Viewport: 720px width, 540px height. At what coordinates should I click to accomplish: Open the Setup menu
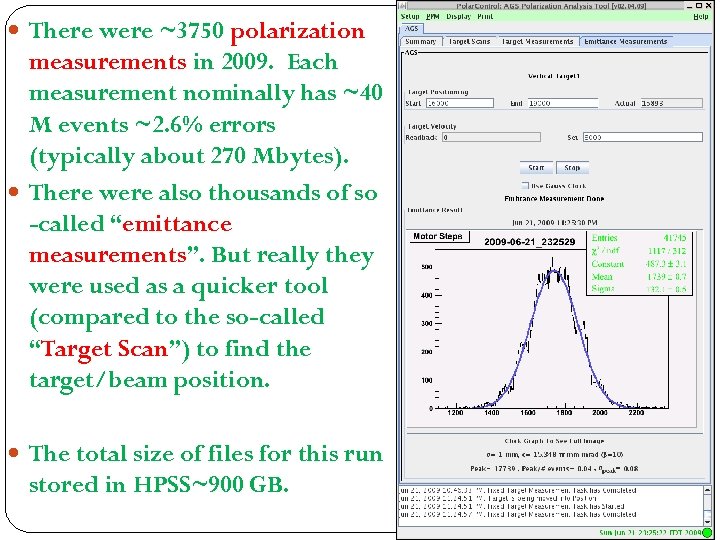pyautogui.click(x=410, y=17)
